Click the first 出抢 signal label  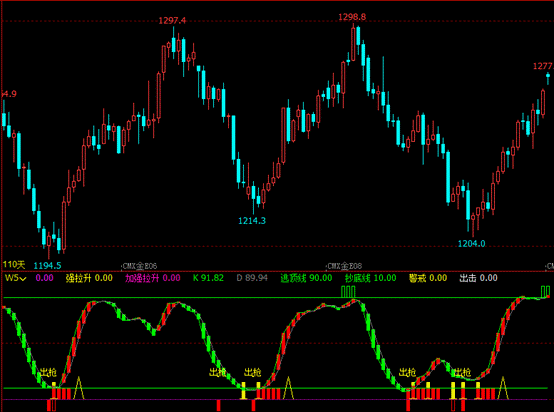[x=48, y=372]
